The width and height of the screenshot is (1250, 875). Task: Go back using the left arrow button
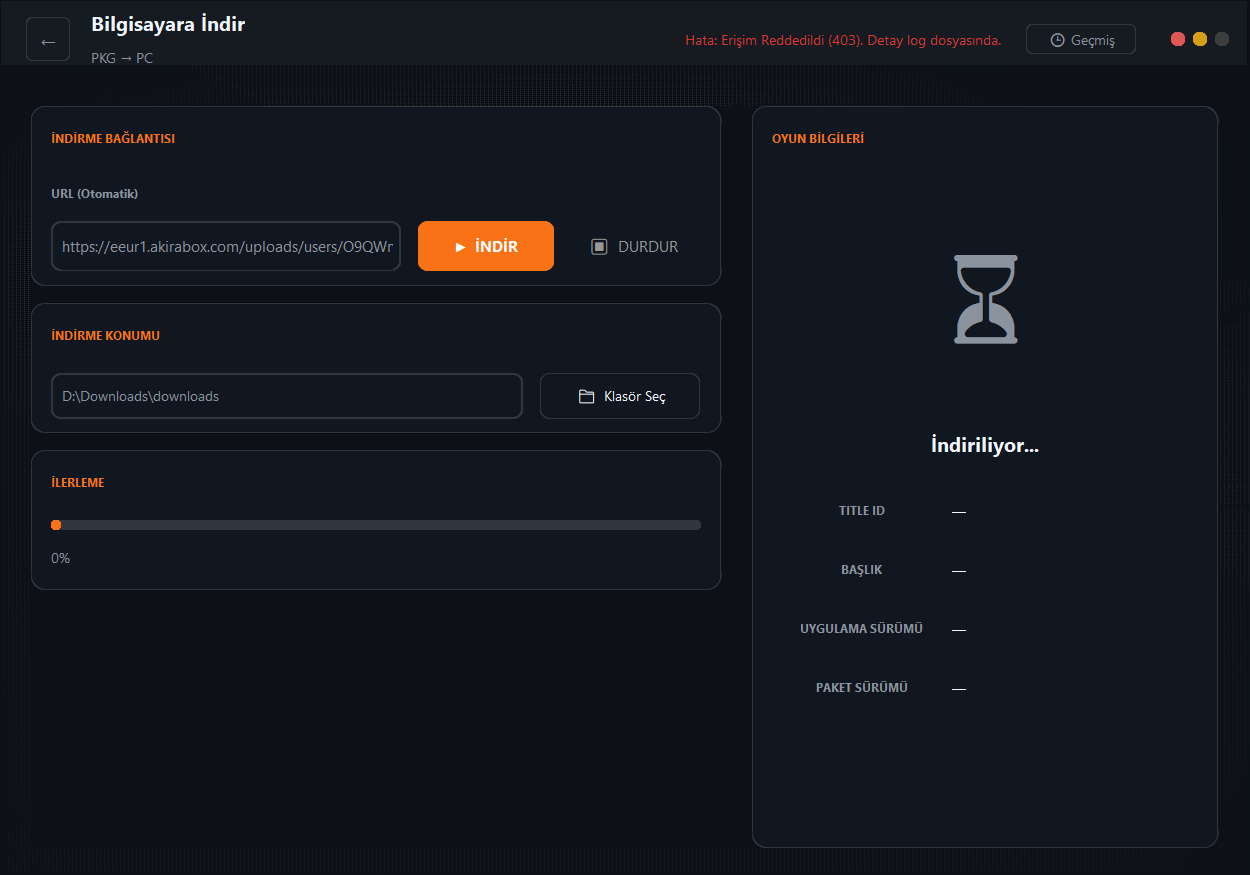[48, 39]
